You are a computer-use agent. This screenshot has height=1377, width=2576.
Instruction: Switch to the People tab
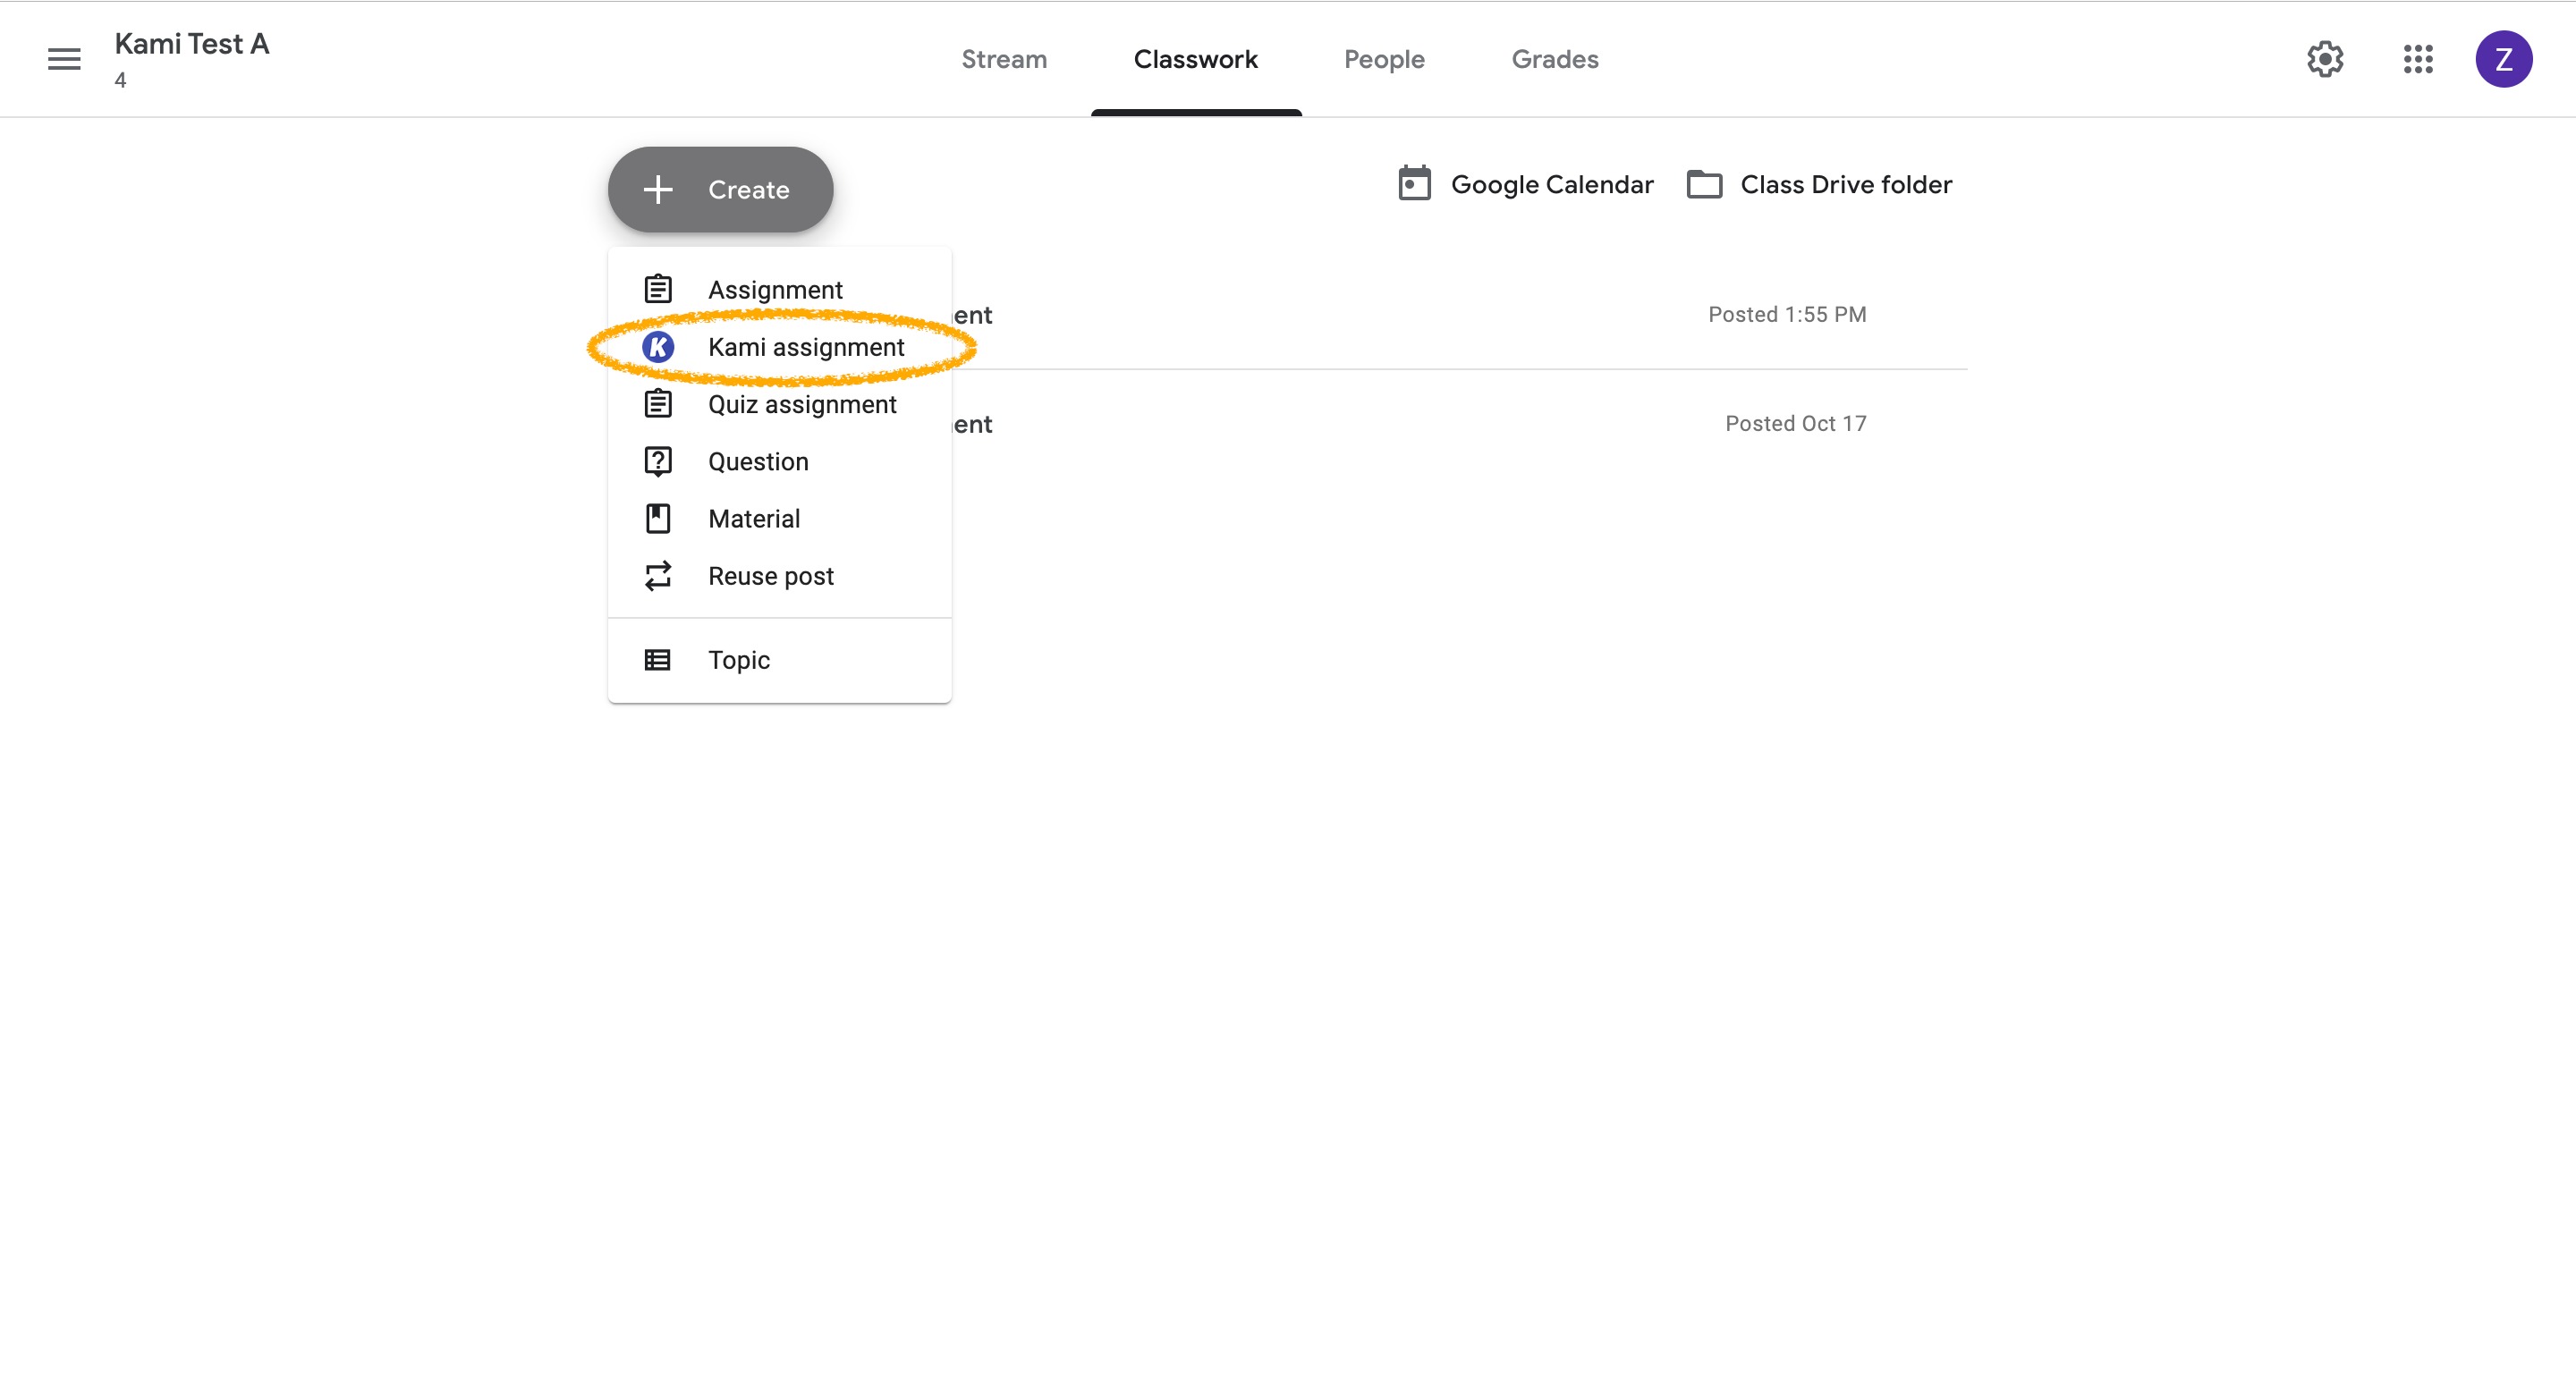(x=1384, y=59)
